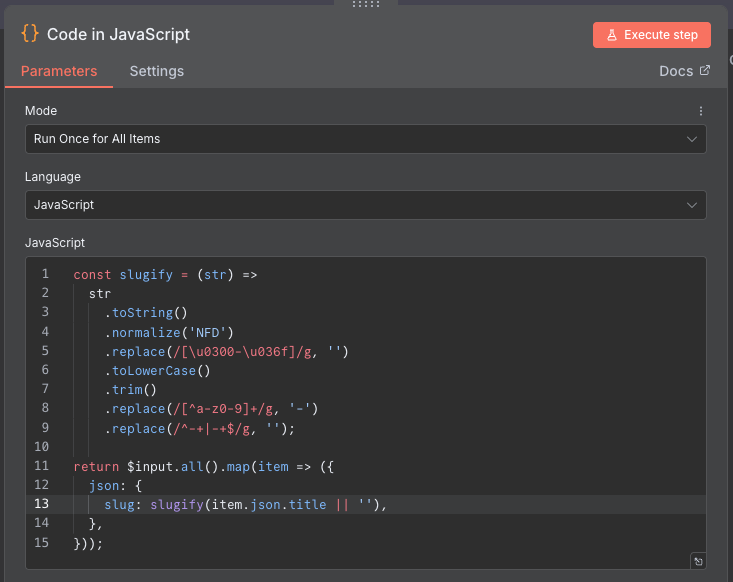Click code line 1 'const slugify = (str) =>'

165,274
